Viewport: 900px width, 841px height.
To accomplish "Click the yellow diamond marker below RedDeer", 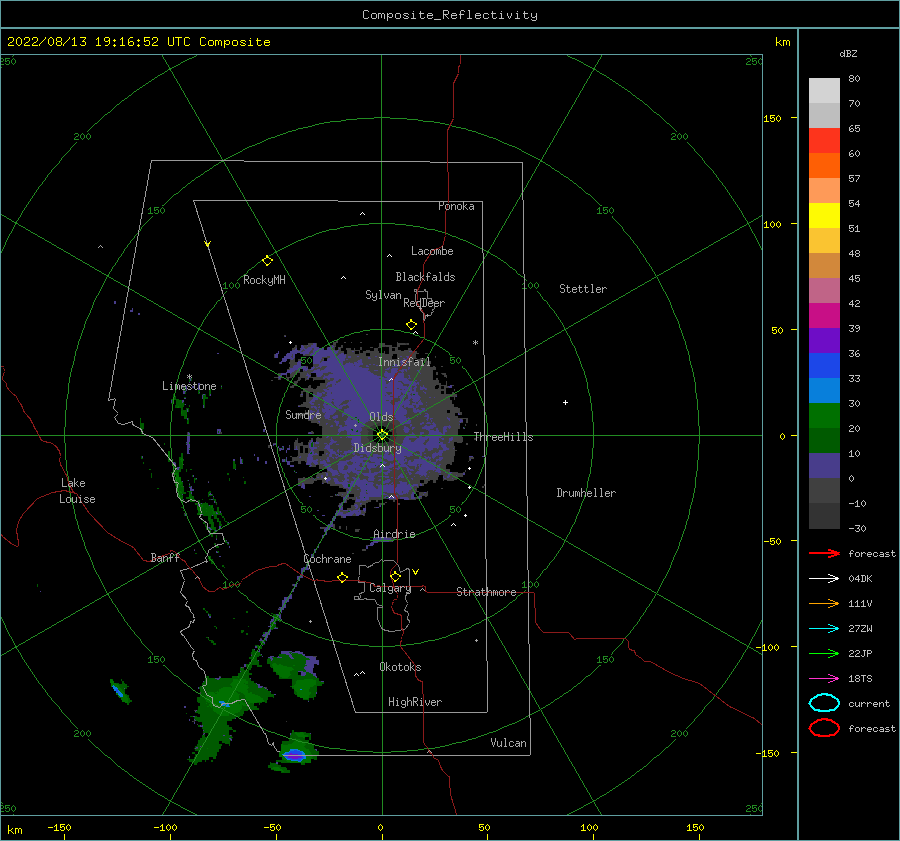I will tap(412, 325).
